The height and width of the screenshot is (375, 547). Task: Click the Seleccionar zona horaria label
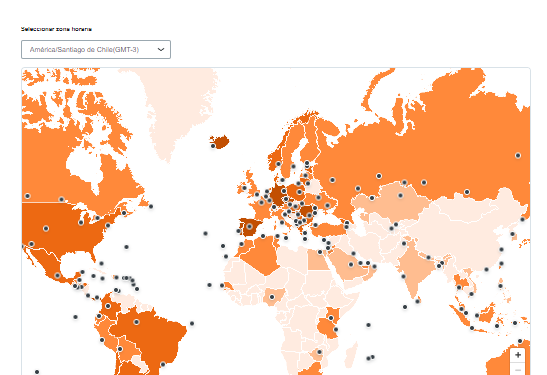coord(56,29)
